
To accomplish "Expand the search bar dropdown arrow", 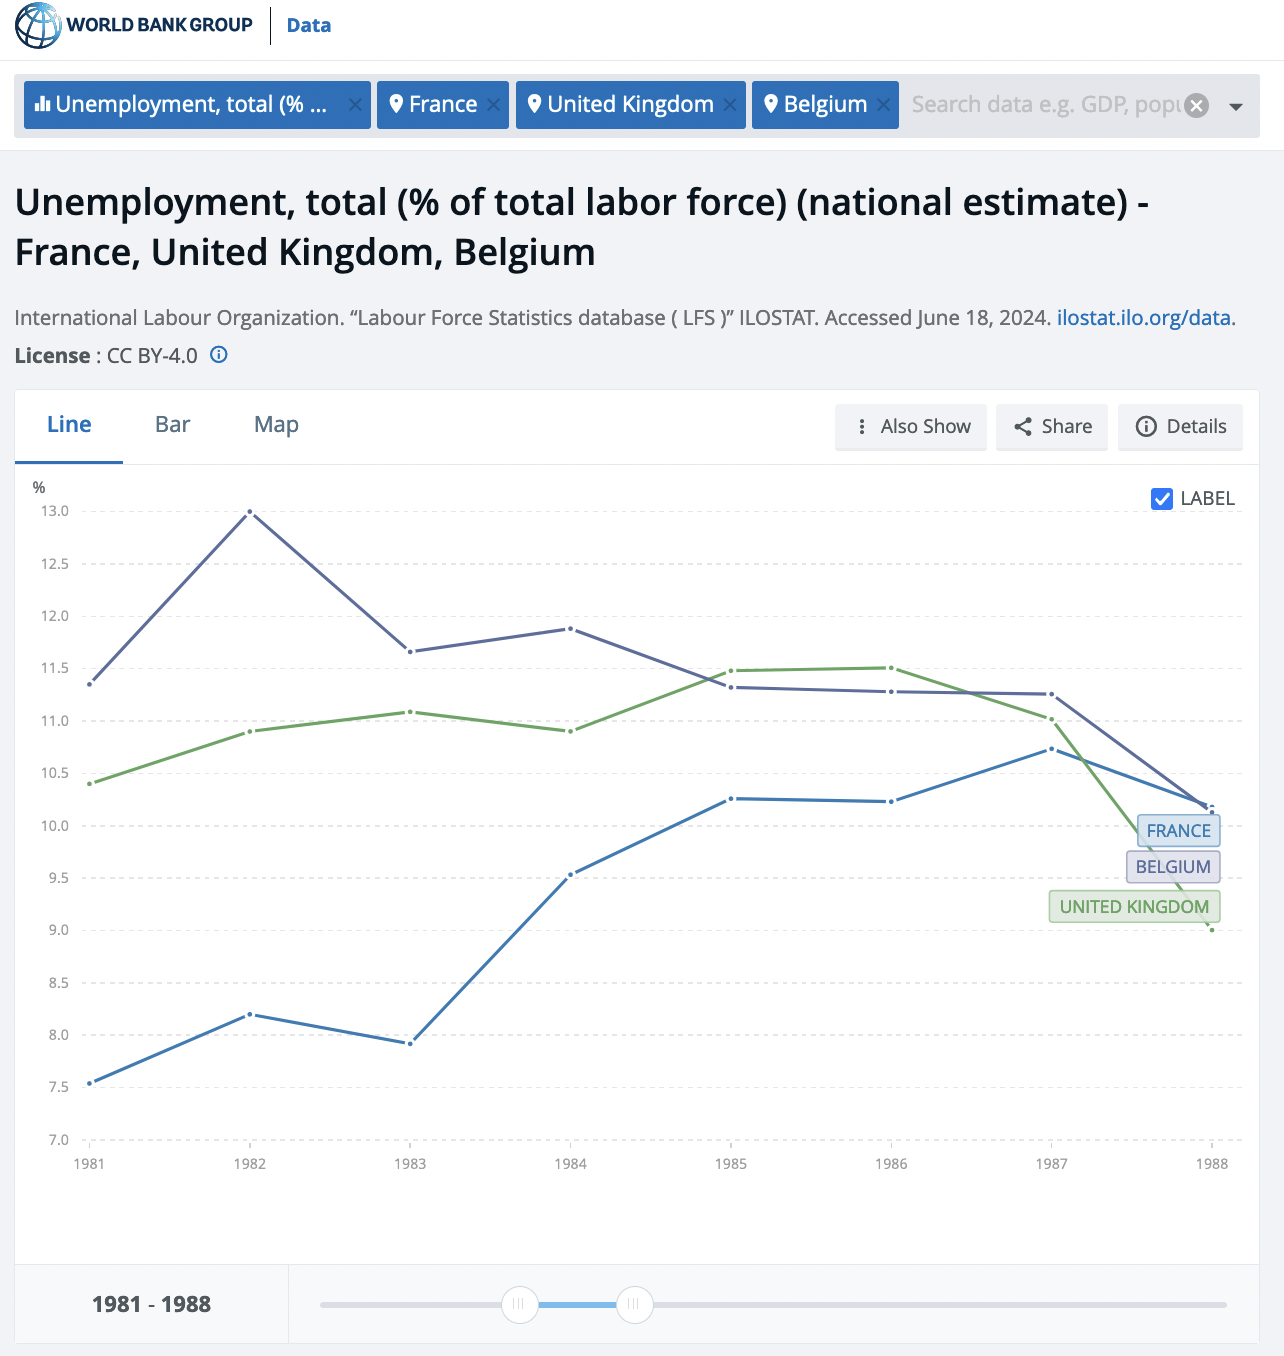I will (1236, 106).
